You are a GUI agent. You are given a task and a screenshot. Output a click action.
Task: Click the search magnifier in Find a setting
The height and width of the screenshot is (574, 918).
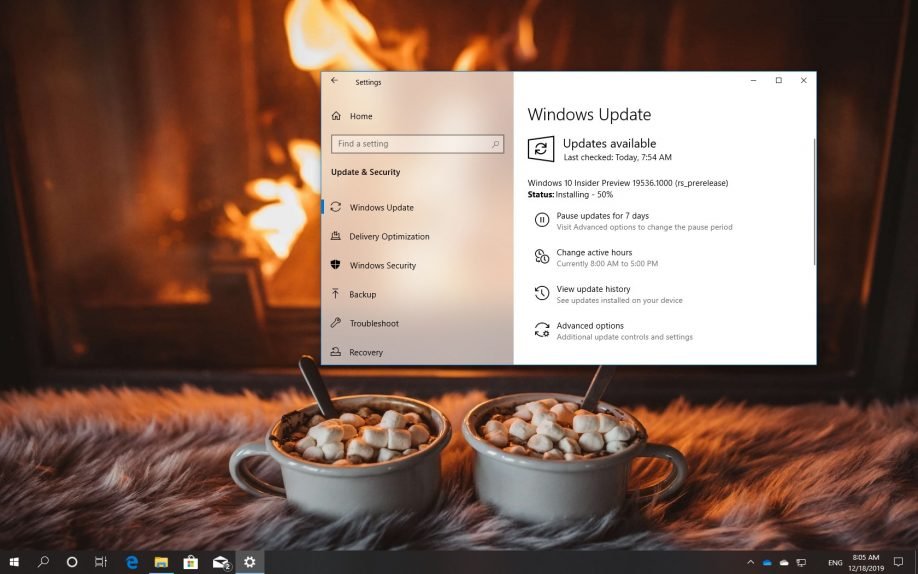tap(495, 144)
